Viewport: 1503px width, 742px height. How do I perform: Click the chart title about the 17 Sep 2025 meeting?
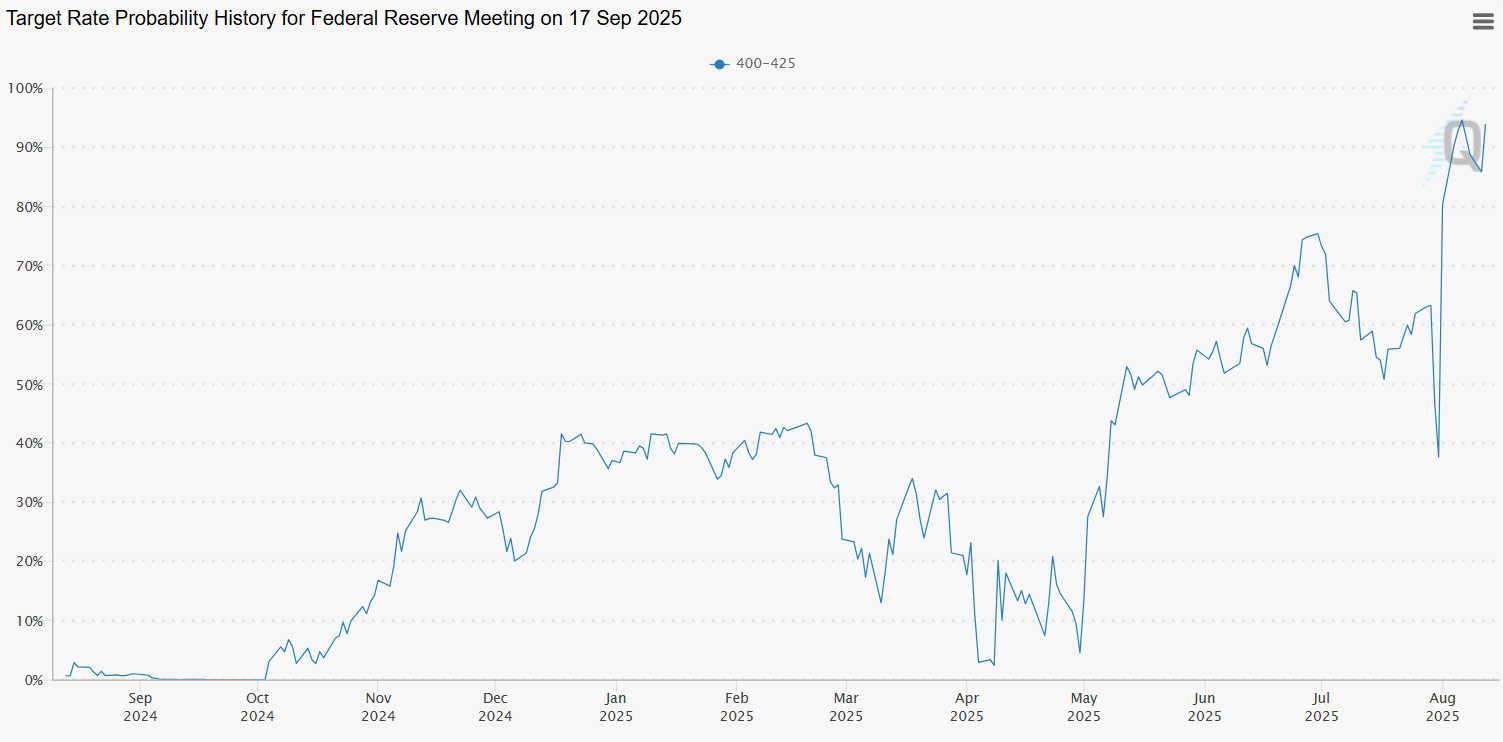click(344, 18)
